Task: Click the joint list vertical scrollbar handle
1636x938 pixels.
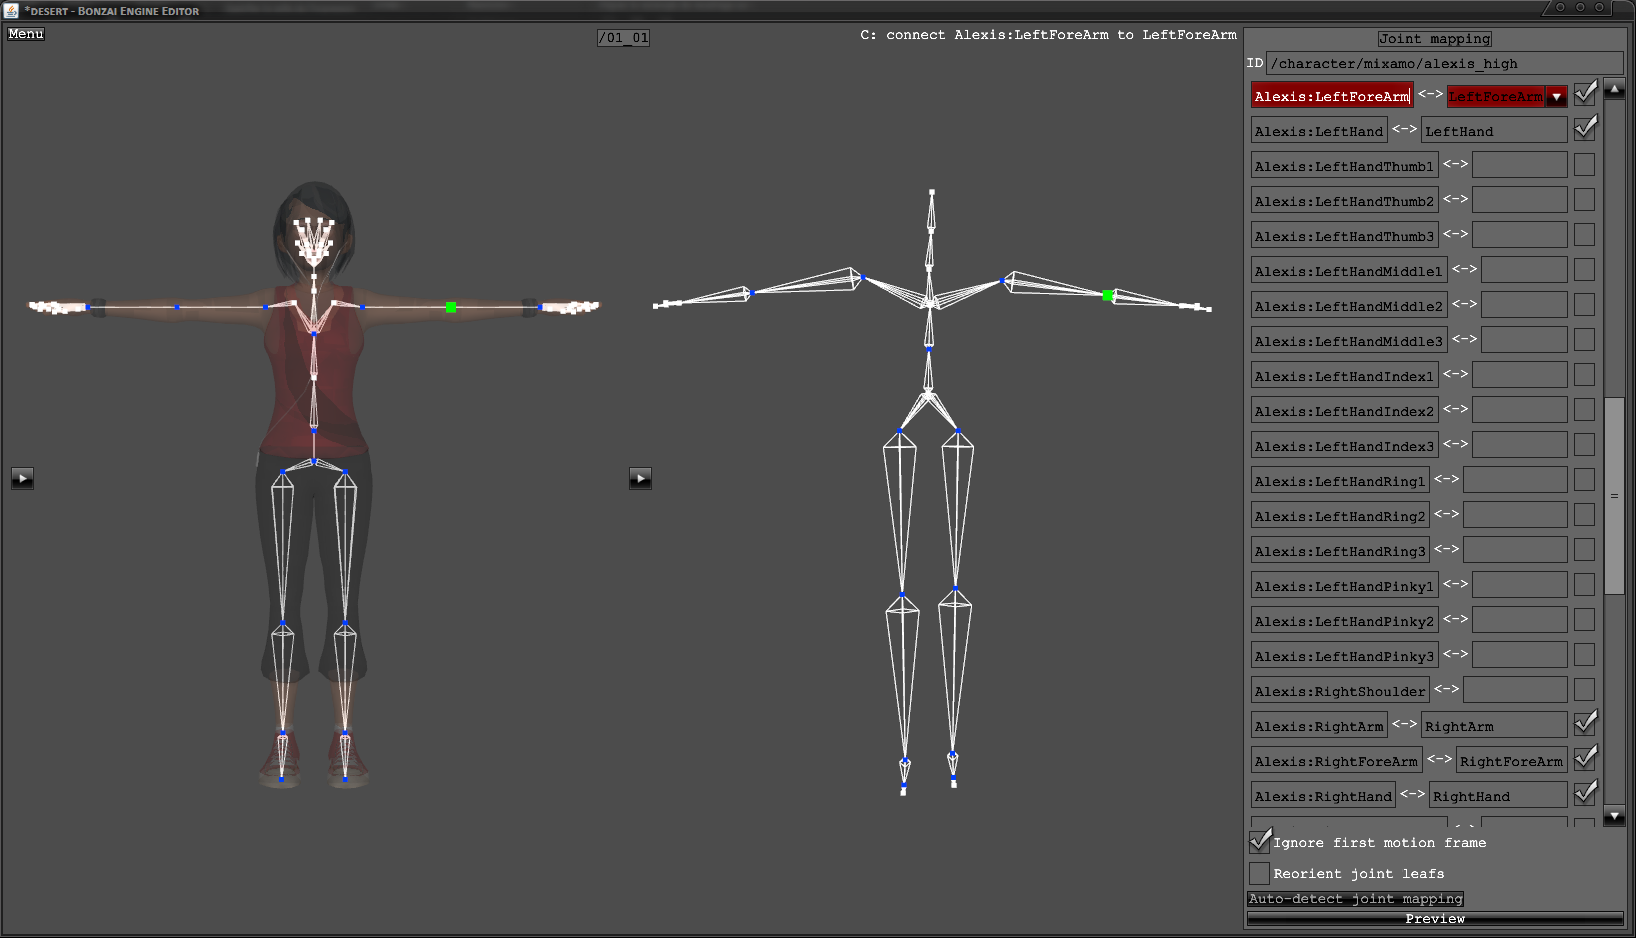Action: (x=1614, y=495)
